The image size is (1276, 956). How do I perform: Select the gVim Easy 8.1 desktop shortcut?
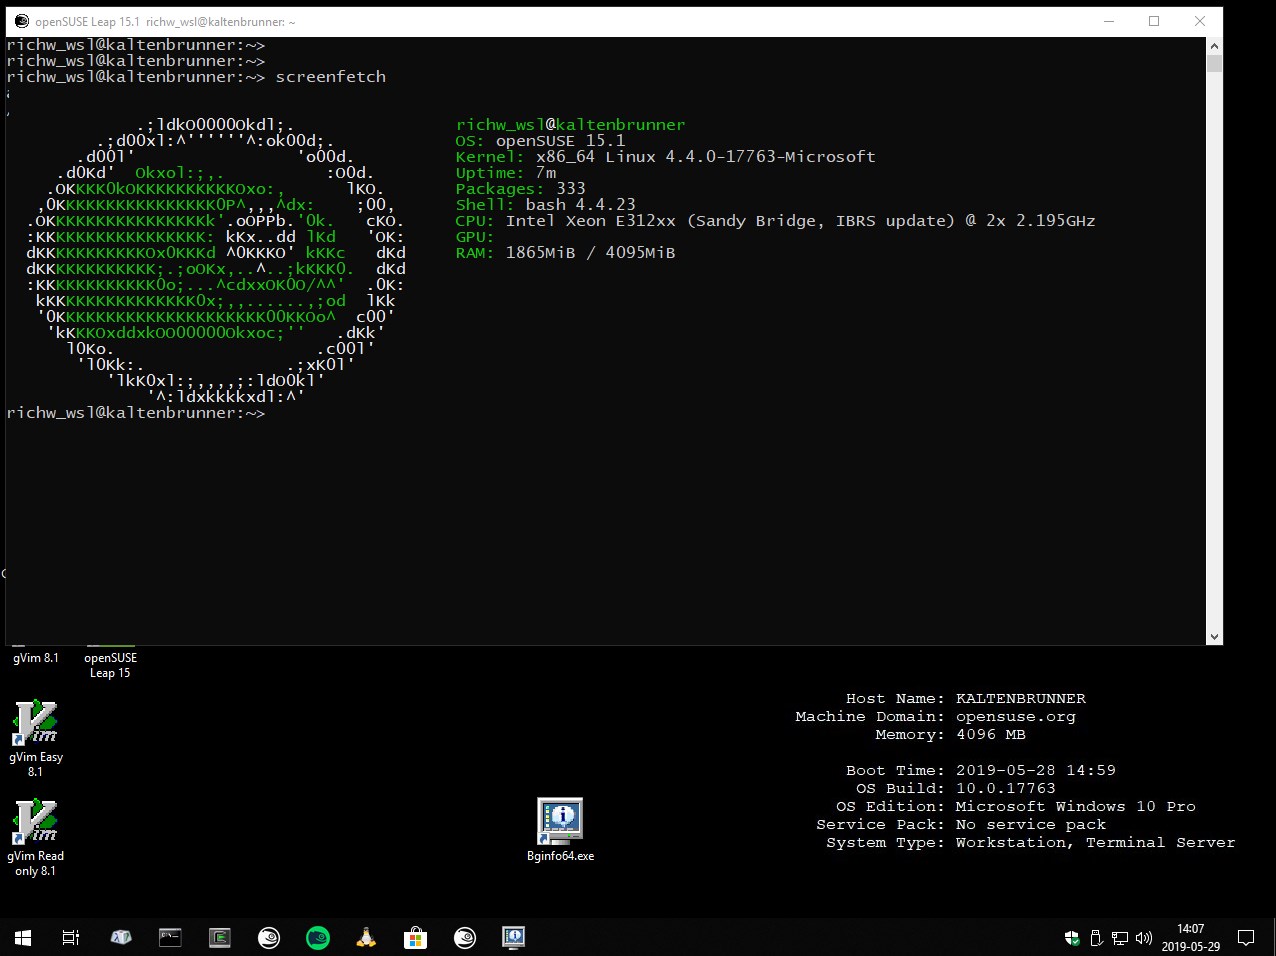click(x=36, y=738)
